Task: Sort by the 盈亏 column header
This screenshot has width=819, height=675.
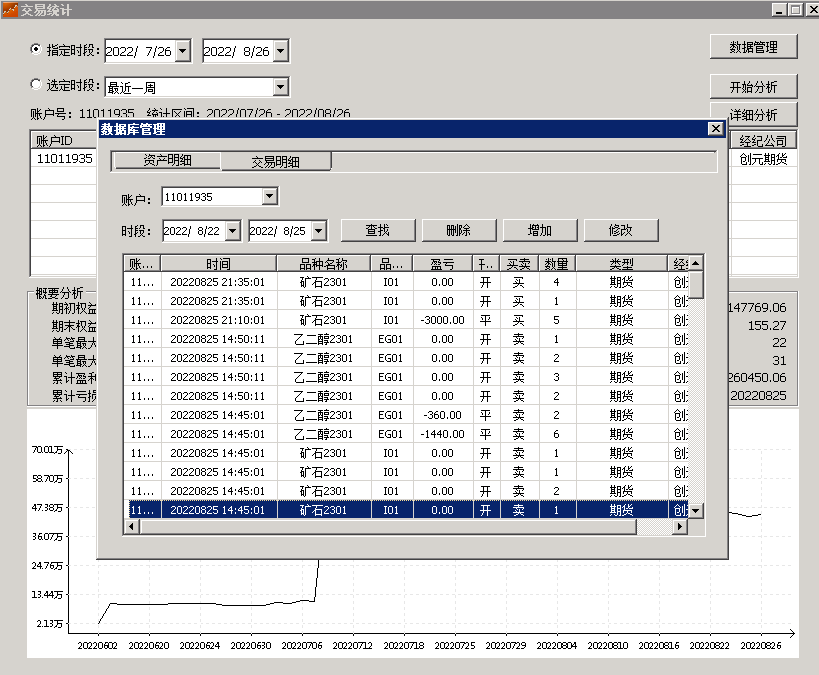Action: pyautogui.click(x=442, y=264)
